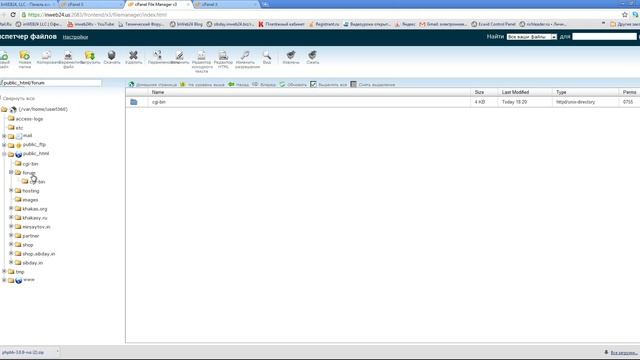Select the cgi-bin row name in file list
The image size is (640, 360).
(158, 102)
